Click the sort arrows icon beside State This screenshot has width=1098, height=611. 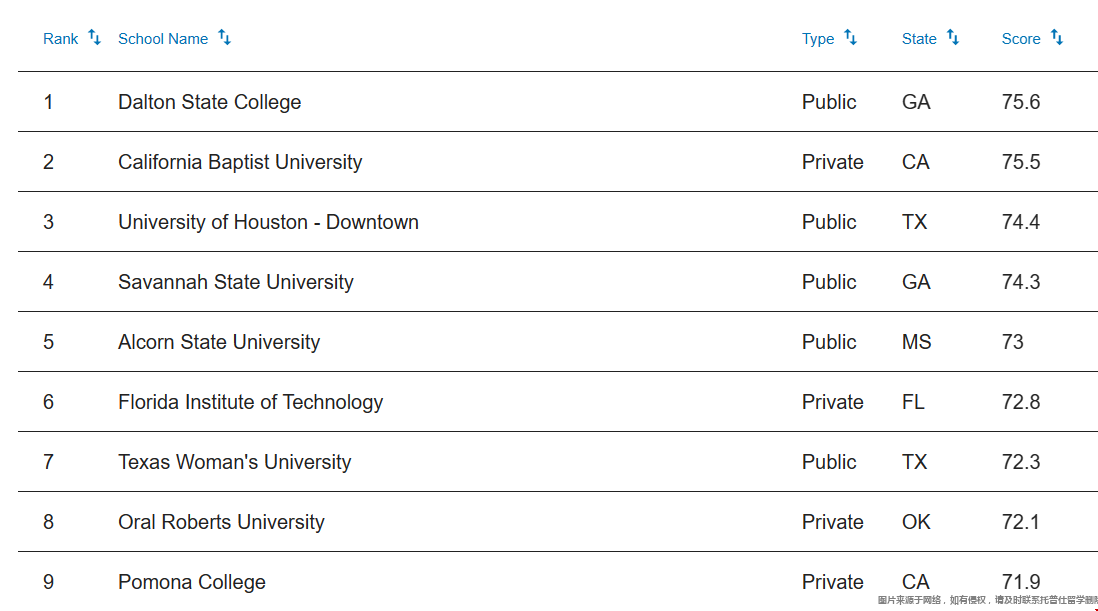pyautogui.click(x=953, y=37)
